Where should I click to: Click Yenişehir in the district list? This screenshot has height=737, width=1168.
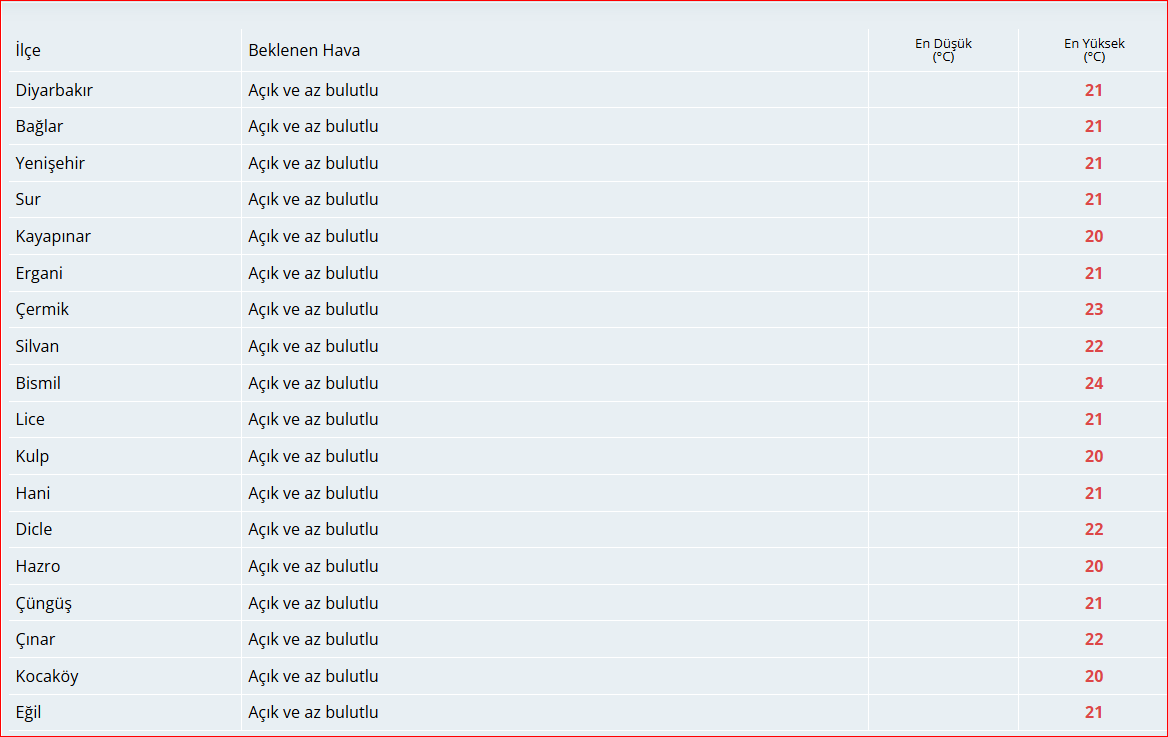50,163
